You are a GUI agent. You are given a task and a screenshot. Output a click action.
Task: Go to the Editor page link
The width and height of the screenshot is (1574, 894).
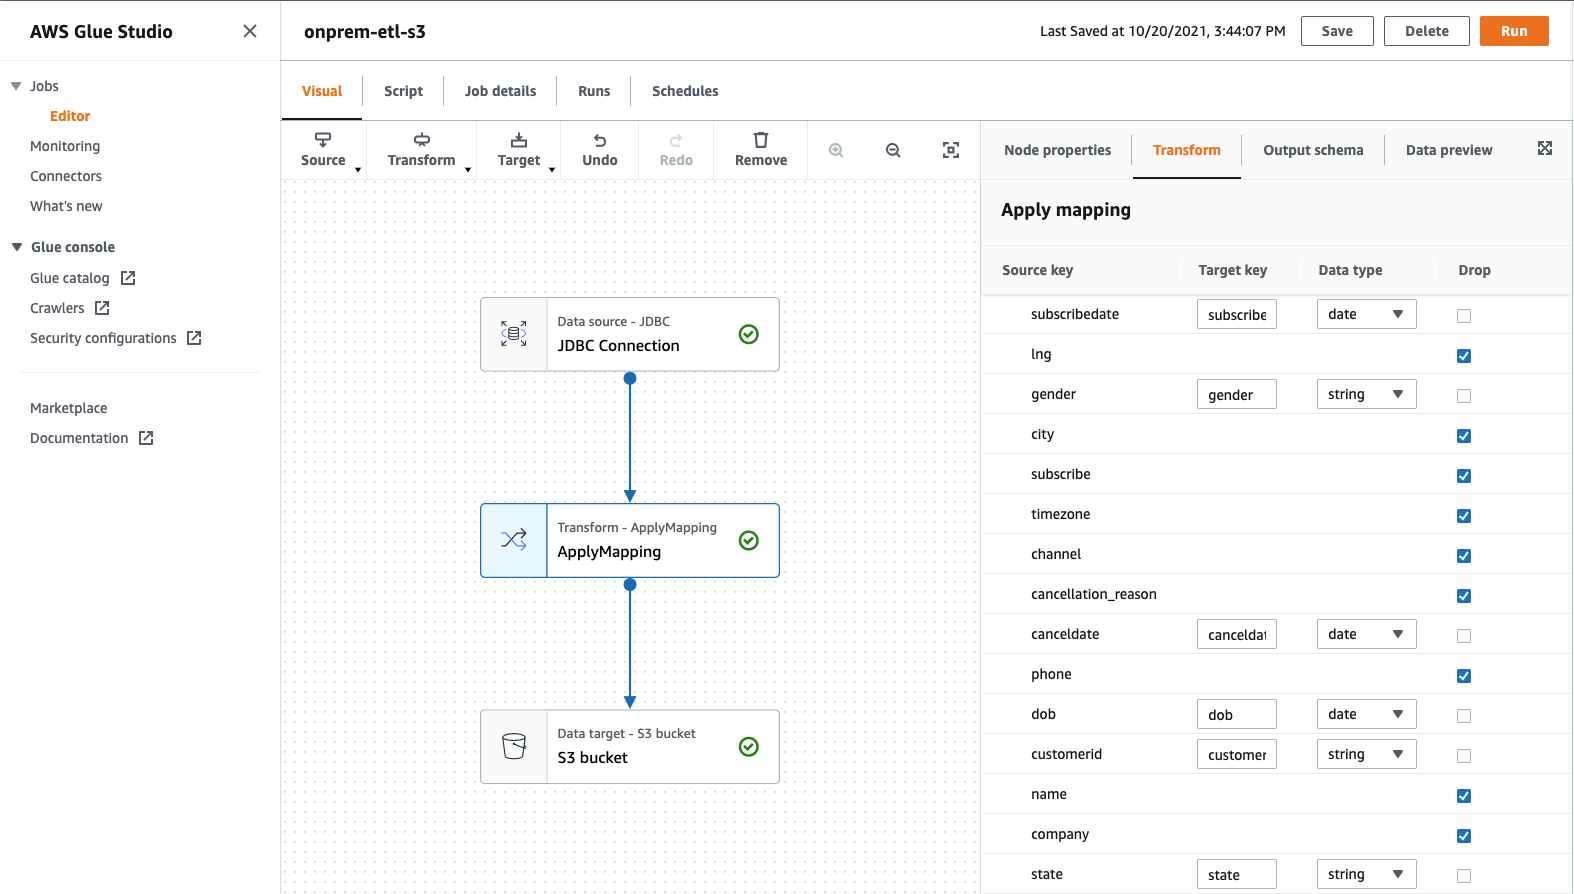(70, 116)
